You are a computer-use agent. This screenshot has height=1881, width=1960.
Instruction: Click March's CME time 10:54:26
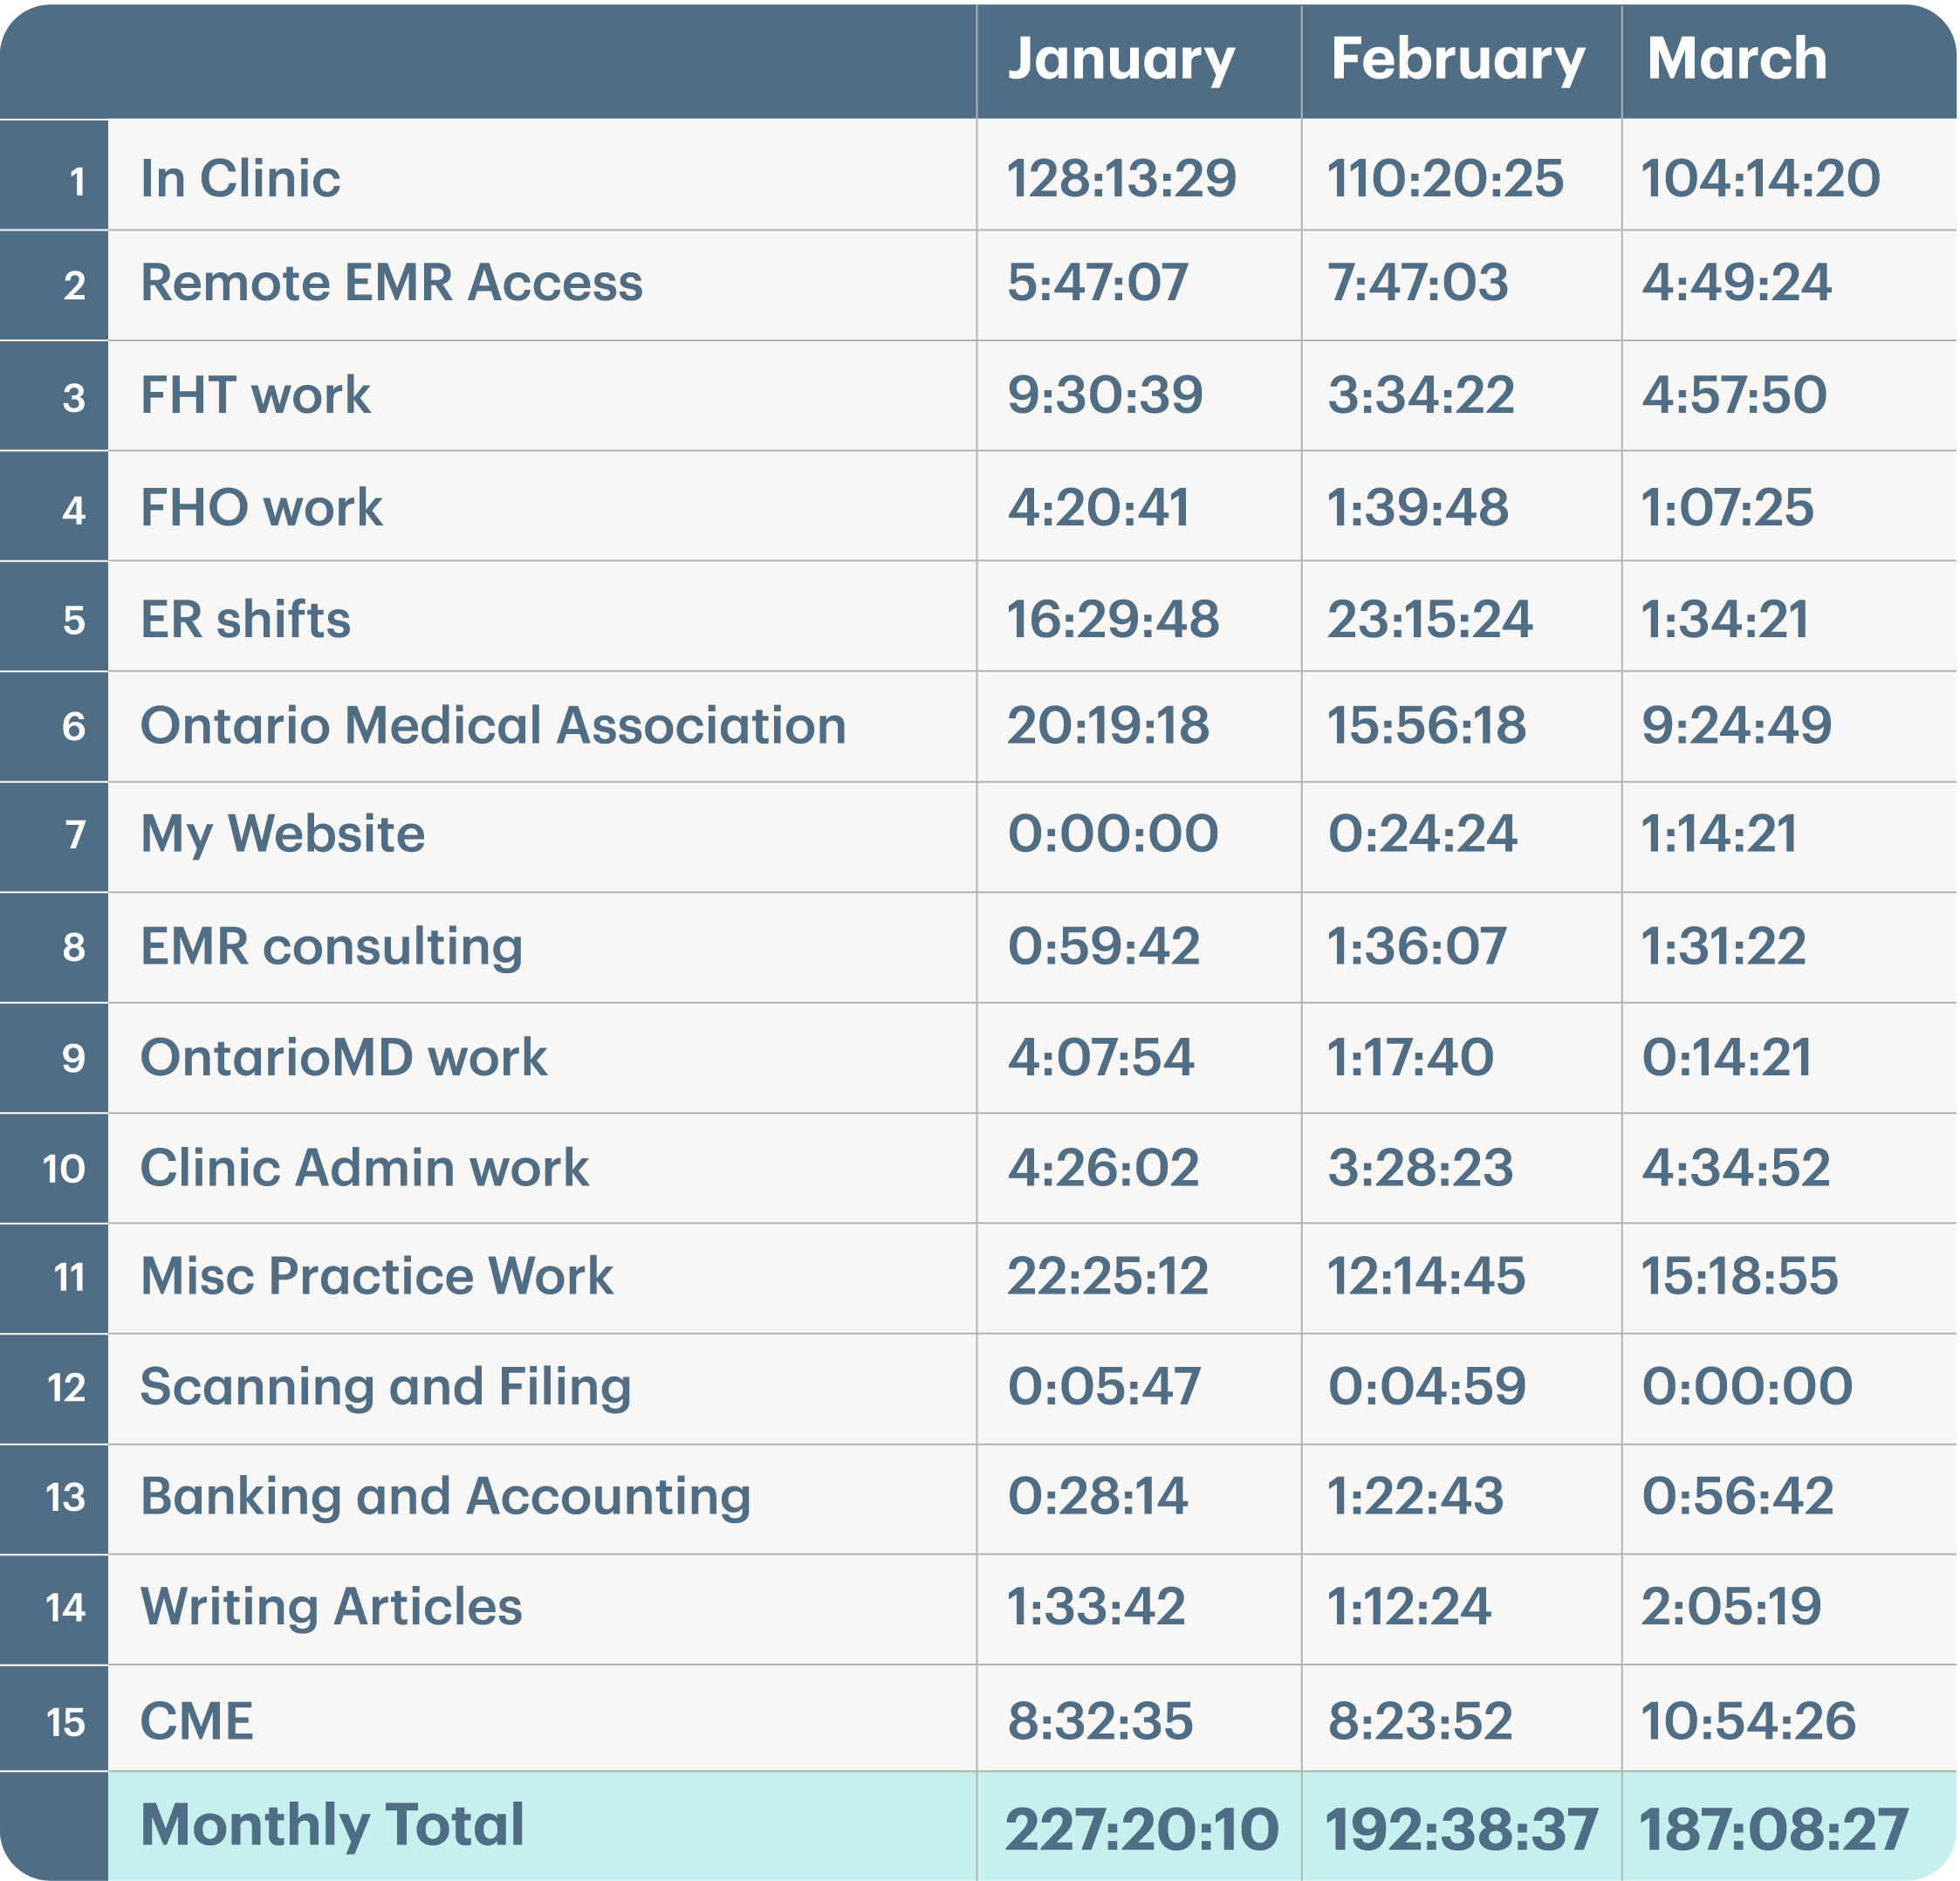coord(1748,1720)
